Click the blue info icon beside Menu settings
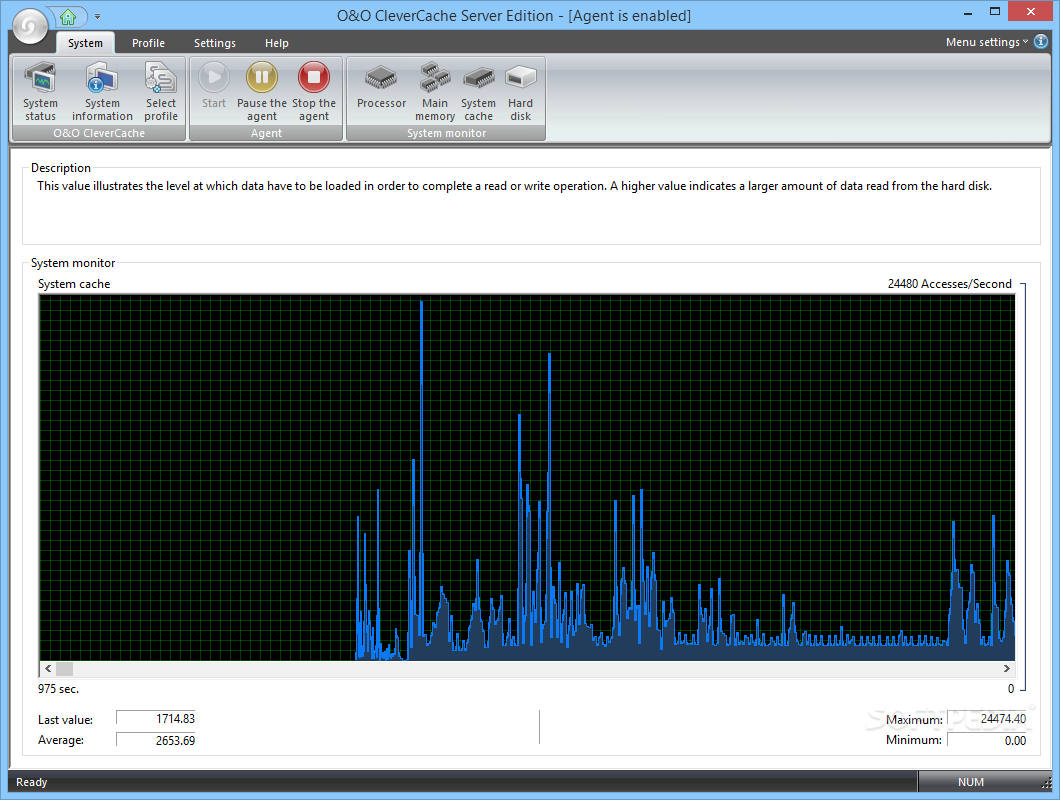Screen dimensions: 1060x800 click(1041, 42)
